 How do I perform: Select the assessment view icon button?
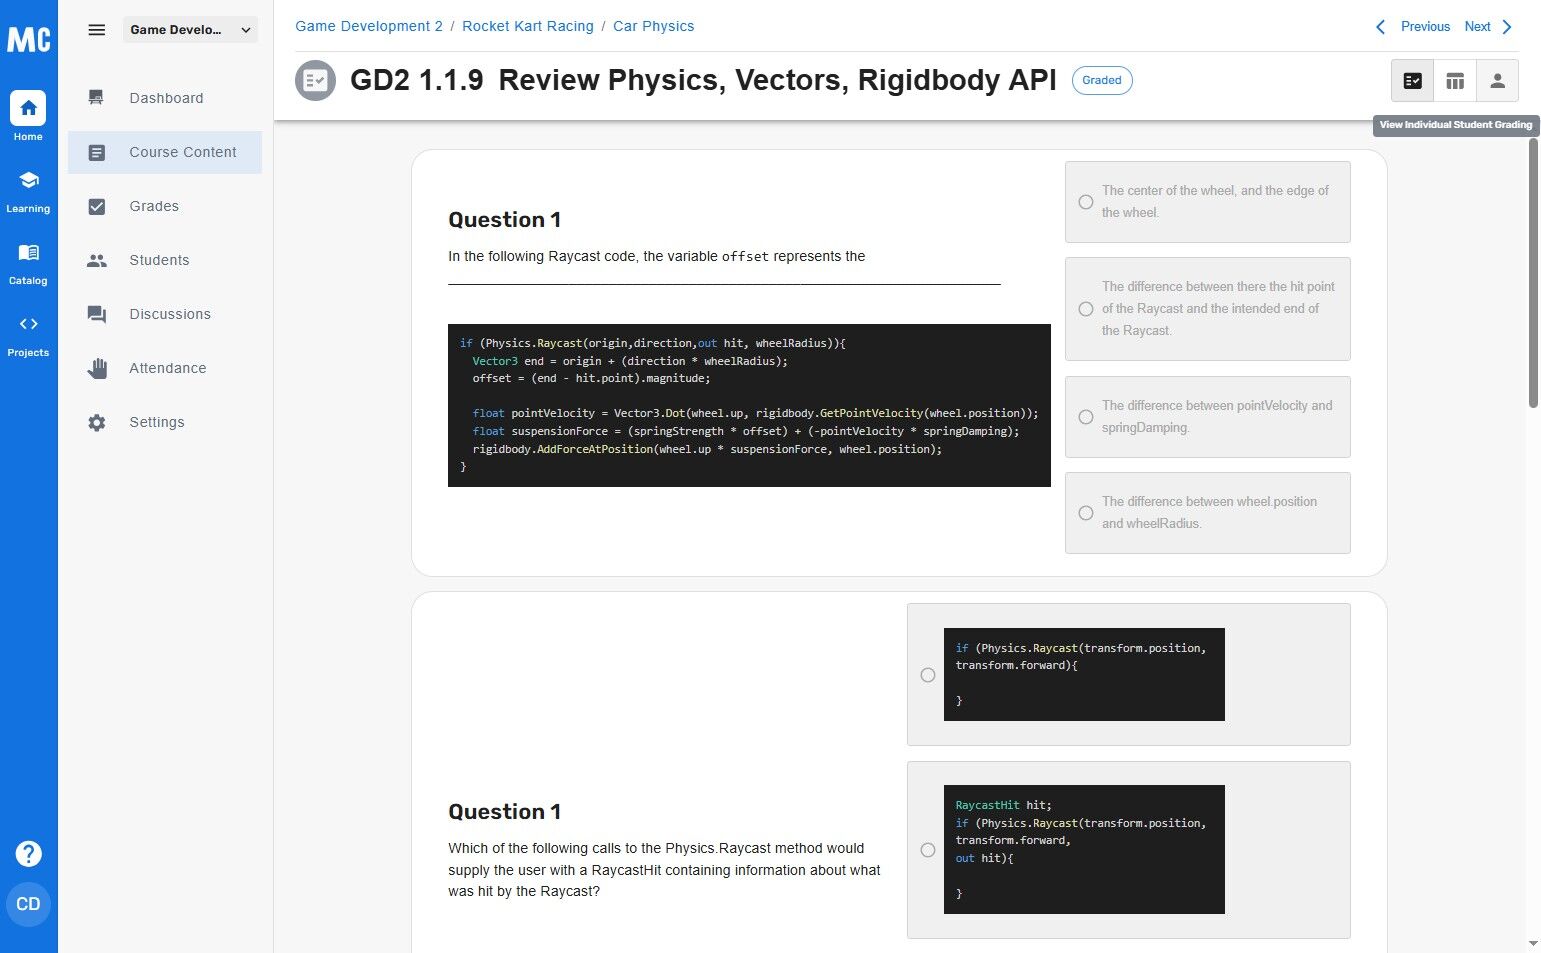click(1412, 81)
